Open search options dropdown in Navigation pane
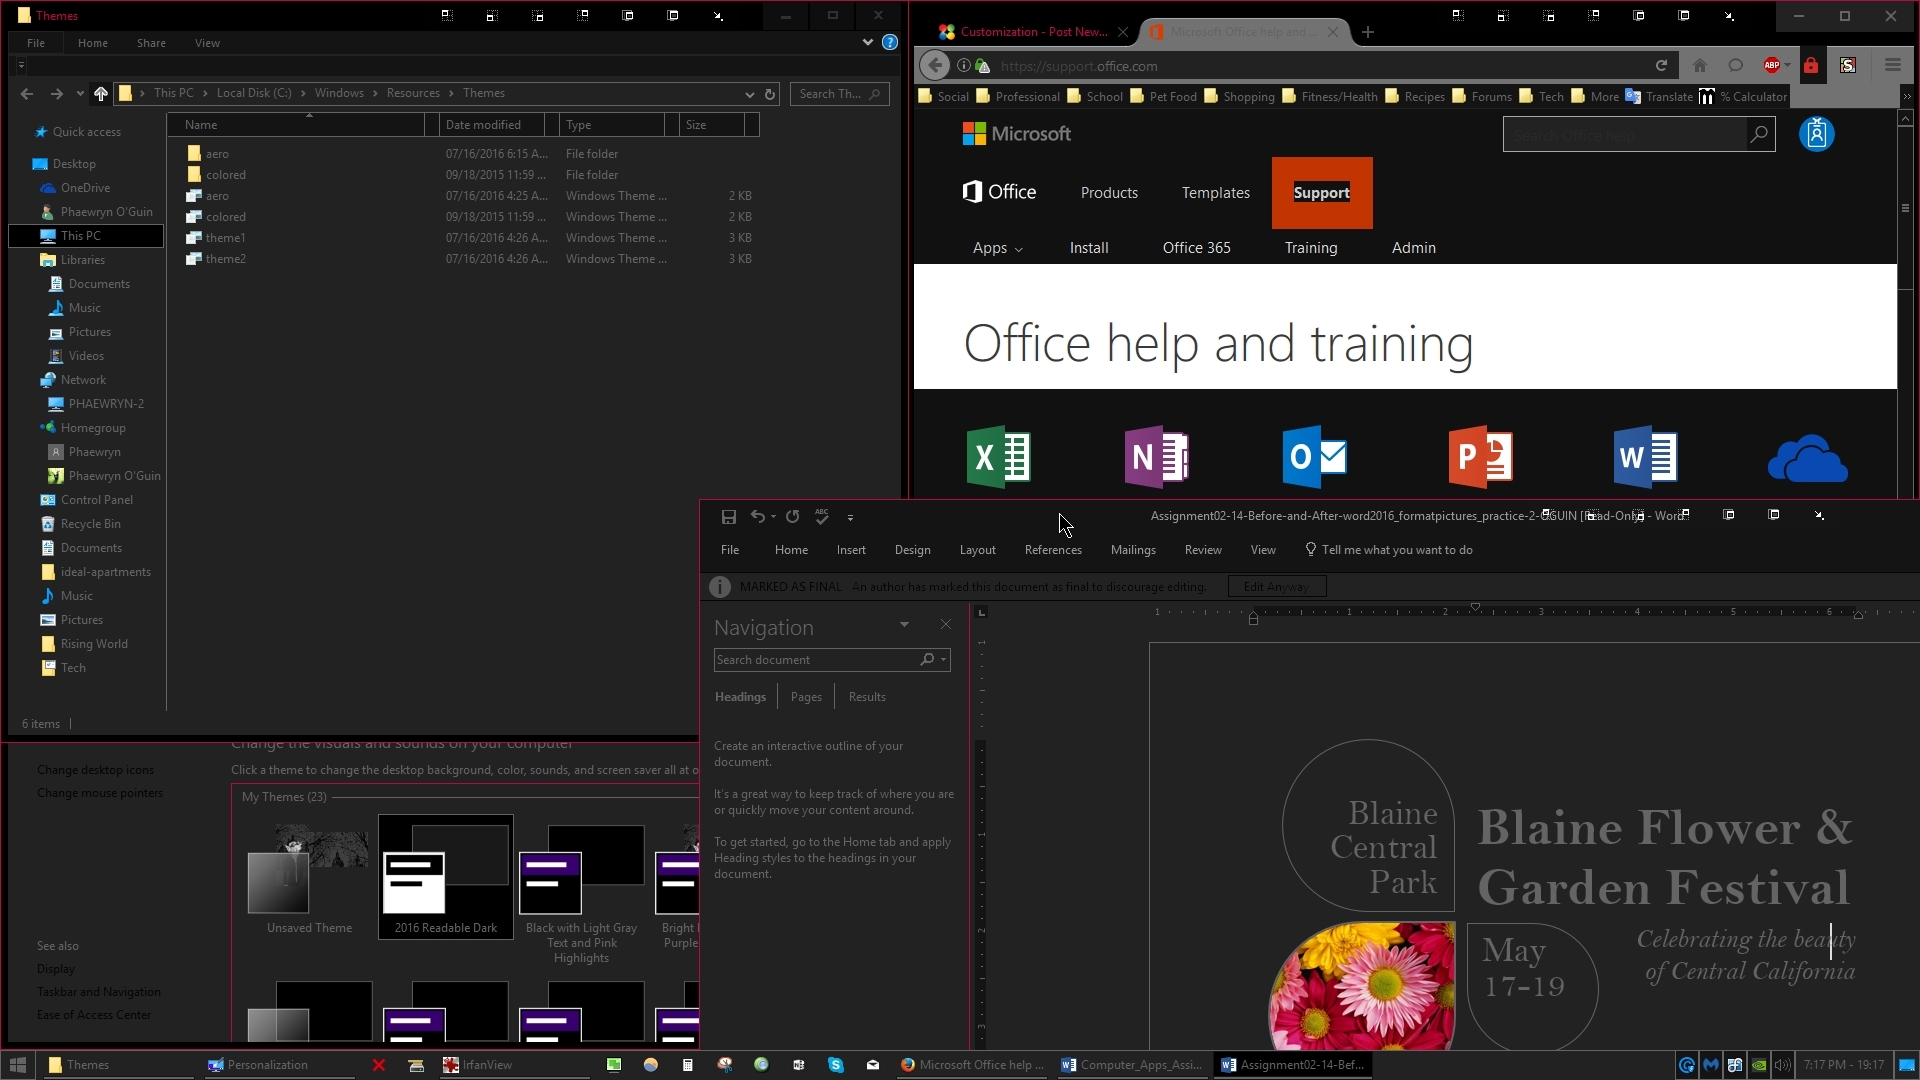This screenshot has width=1920, height=1080. (943, 660)
